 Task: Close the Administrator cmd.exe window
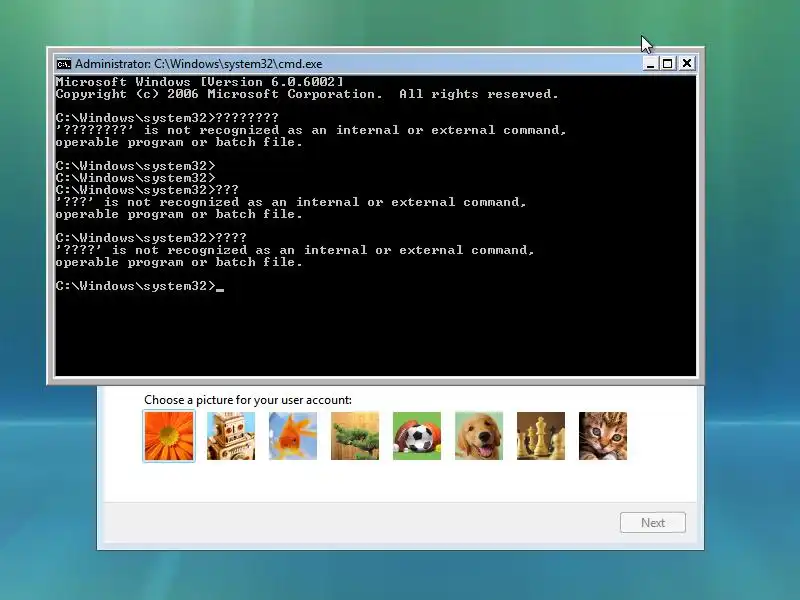(687, 63)
